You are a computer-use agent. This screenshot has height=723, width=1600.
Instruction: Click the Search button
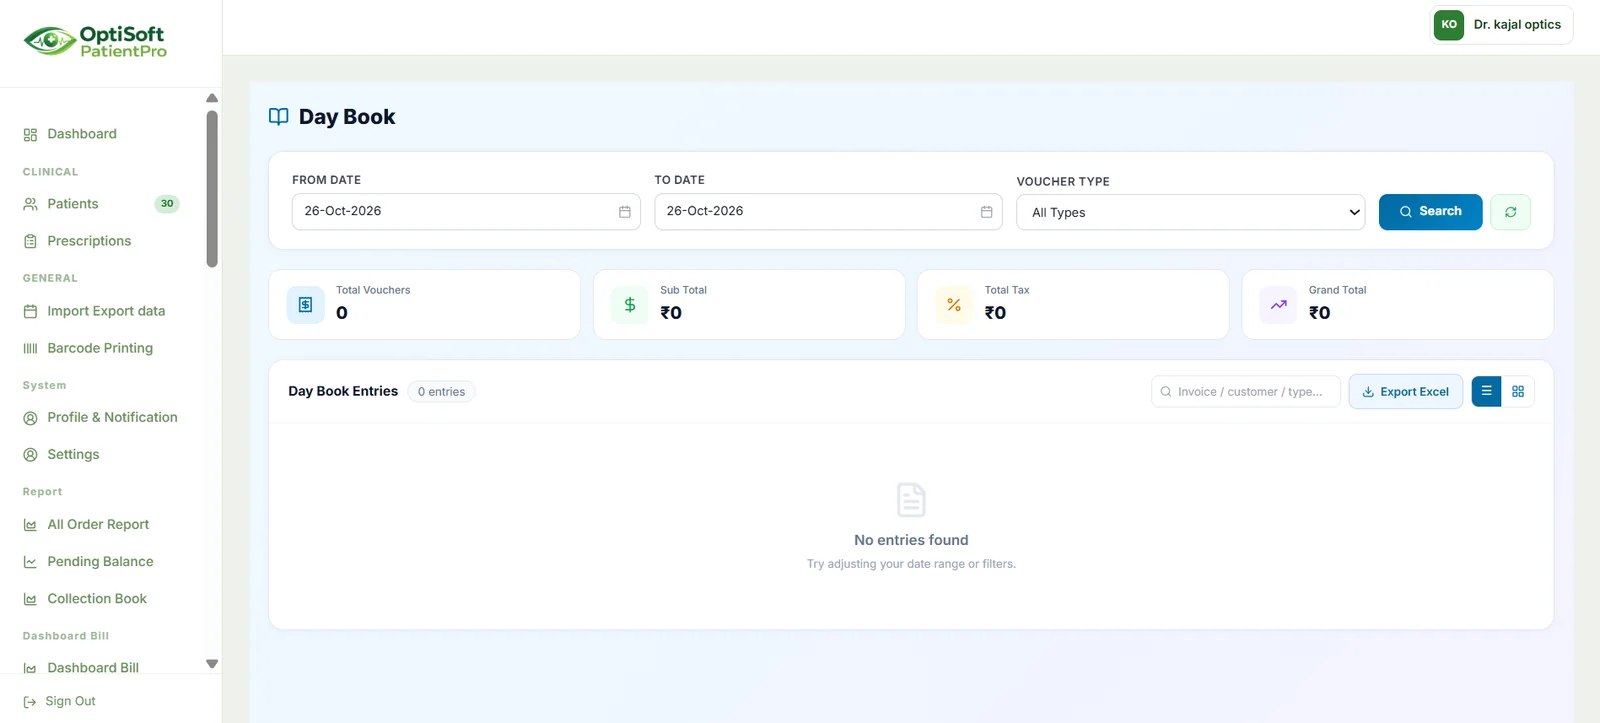point(1430,212)
